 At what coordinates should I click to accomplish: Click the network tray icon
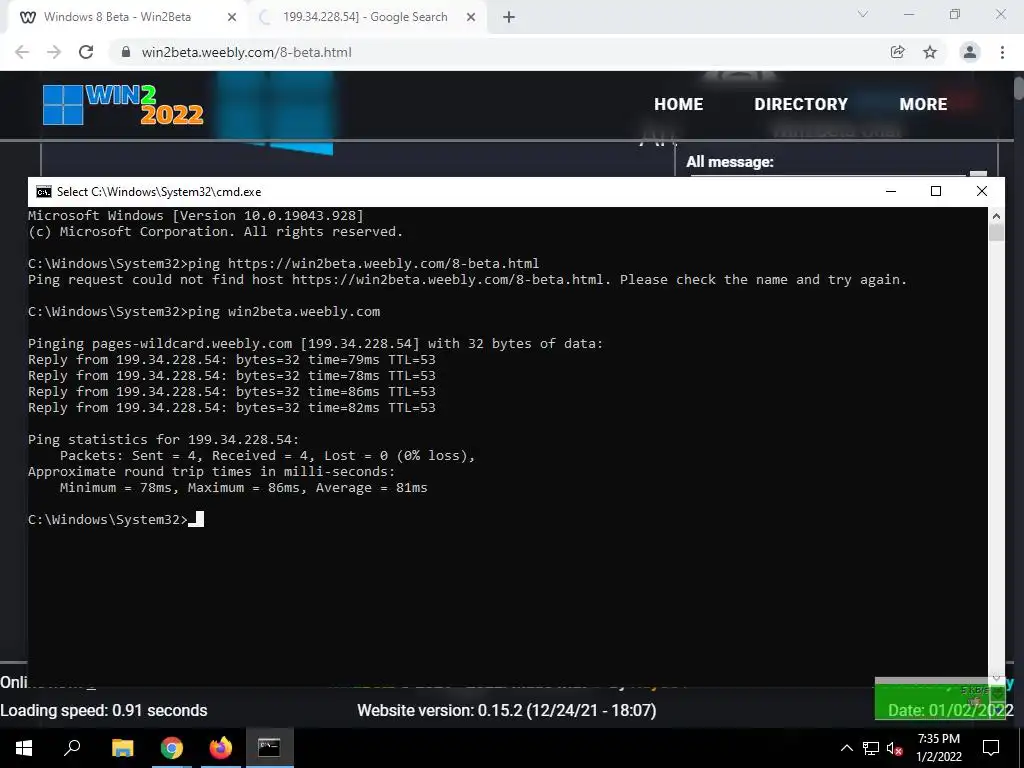tap(871, 748)
